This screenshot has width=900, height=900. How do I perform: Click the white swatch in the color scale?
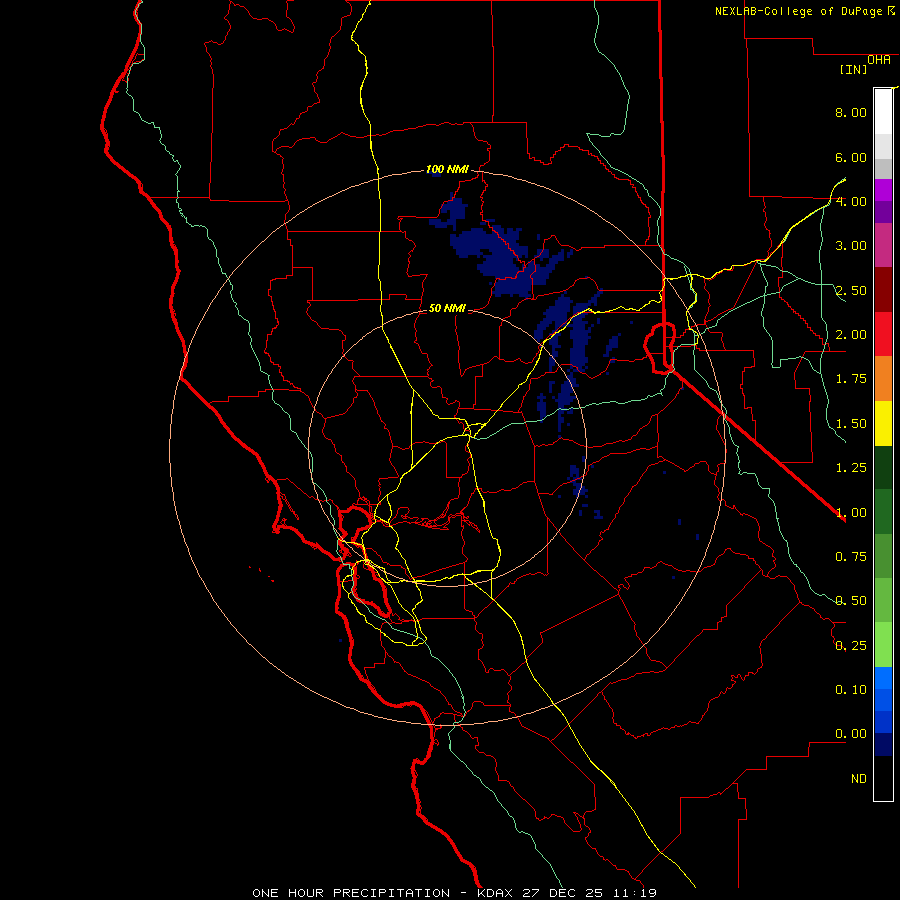click(883, 111)
